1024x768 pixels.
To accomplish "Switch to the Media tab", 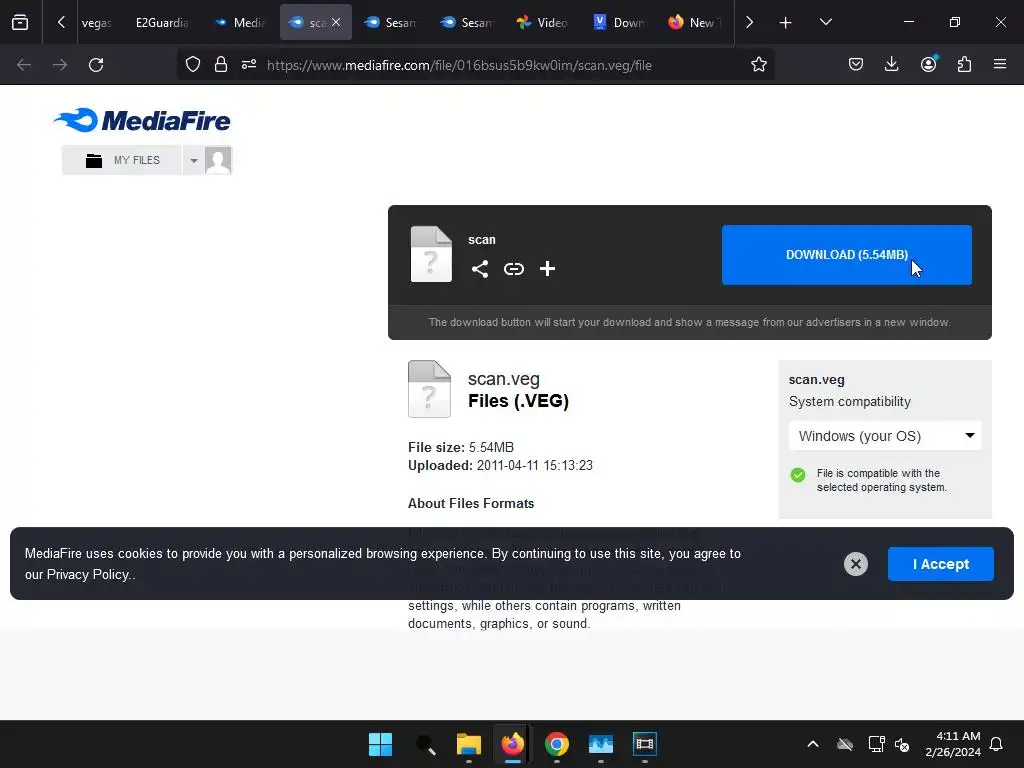I will pos(240,23).
